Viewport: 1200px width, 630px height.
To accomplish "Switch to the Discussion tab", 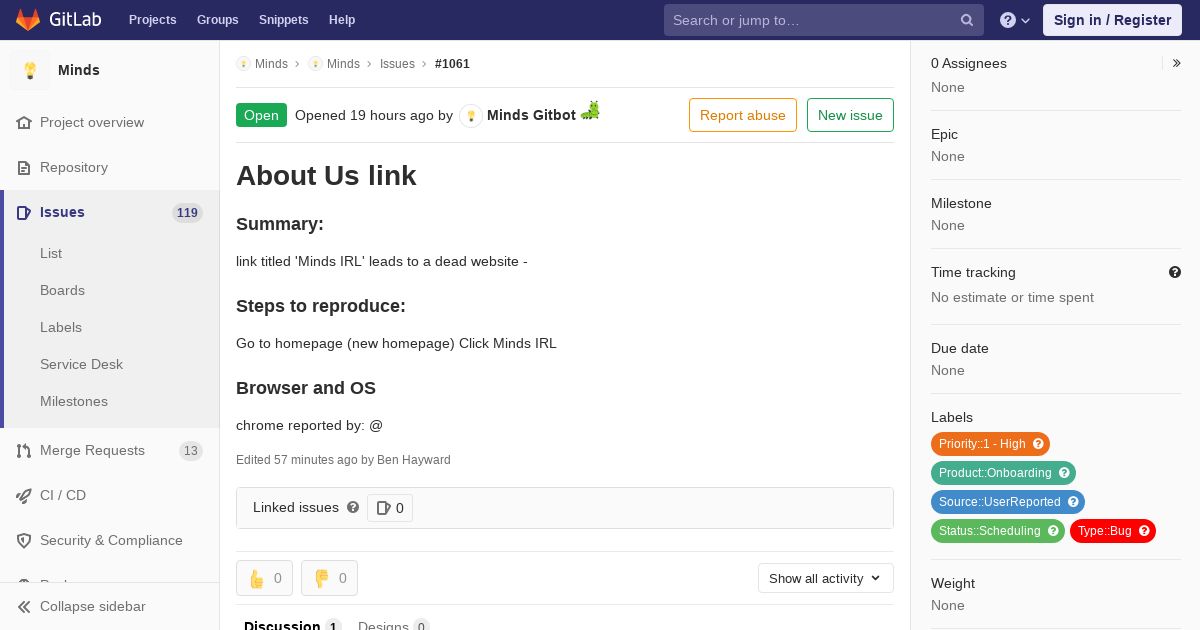I will [293, 625].
